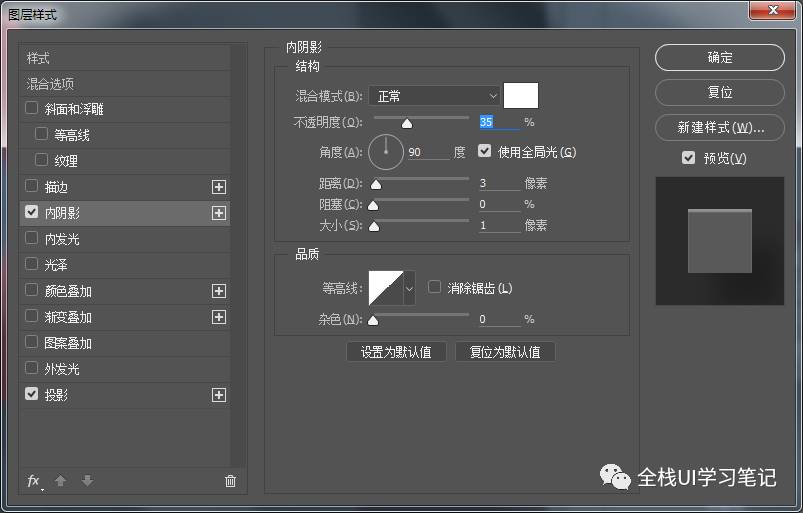This screenshot has width=803, height=513.
Task: Click the 距离 value field showing 3
Action: click(499, 183)
